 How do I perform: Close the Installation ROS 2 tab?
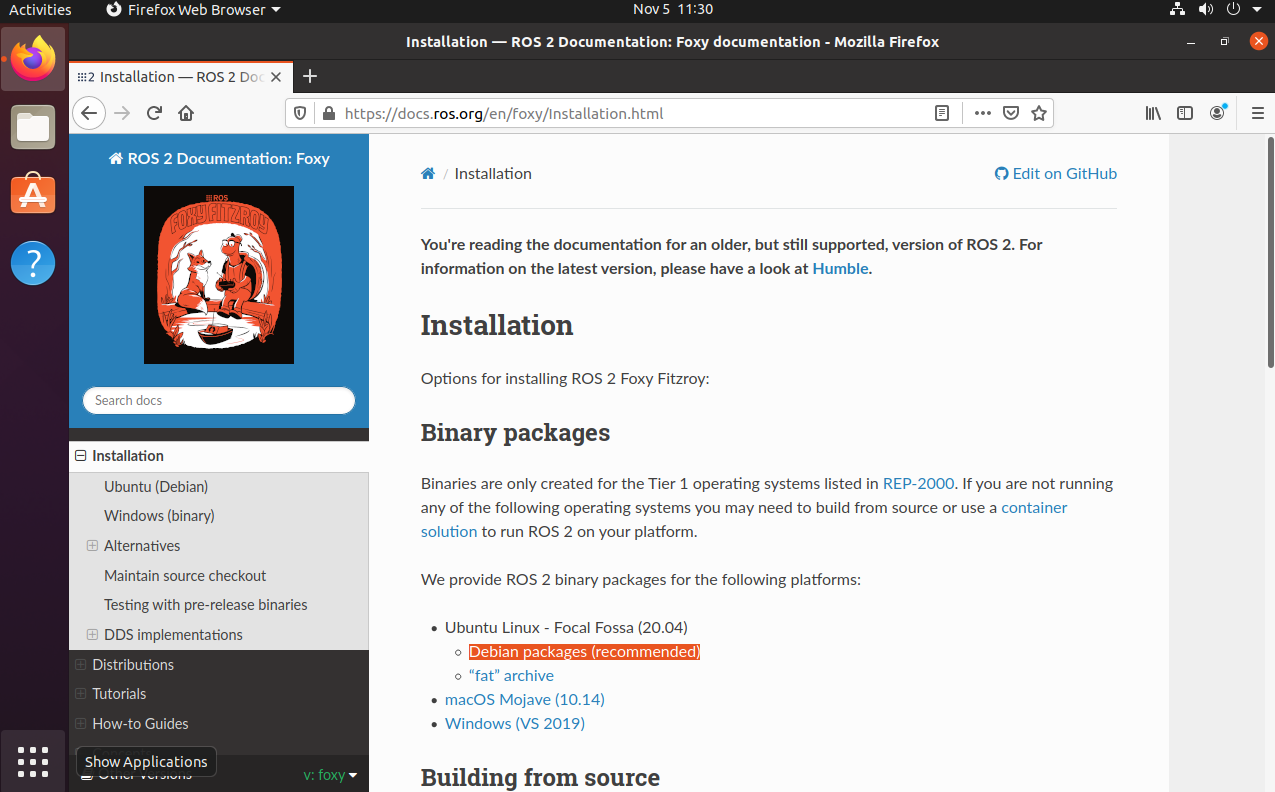coord(277,77)
